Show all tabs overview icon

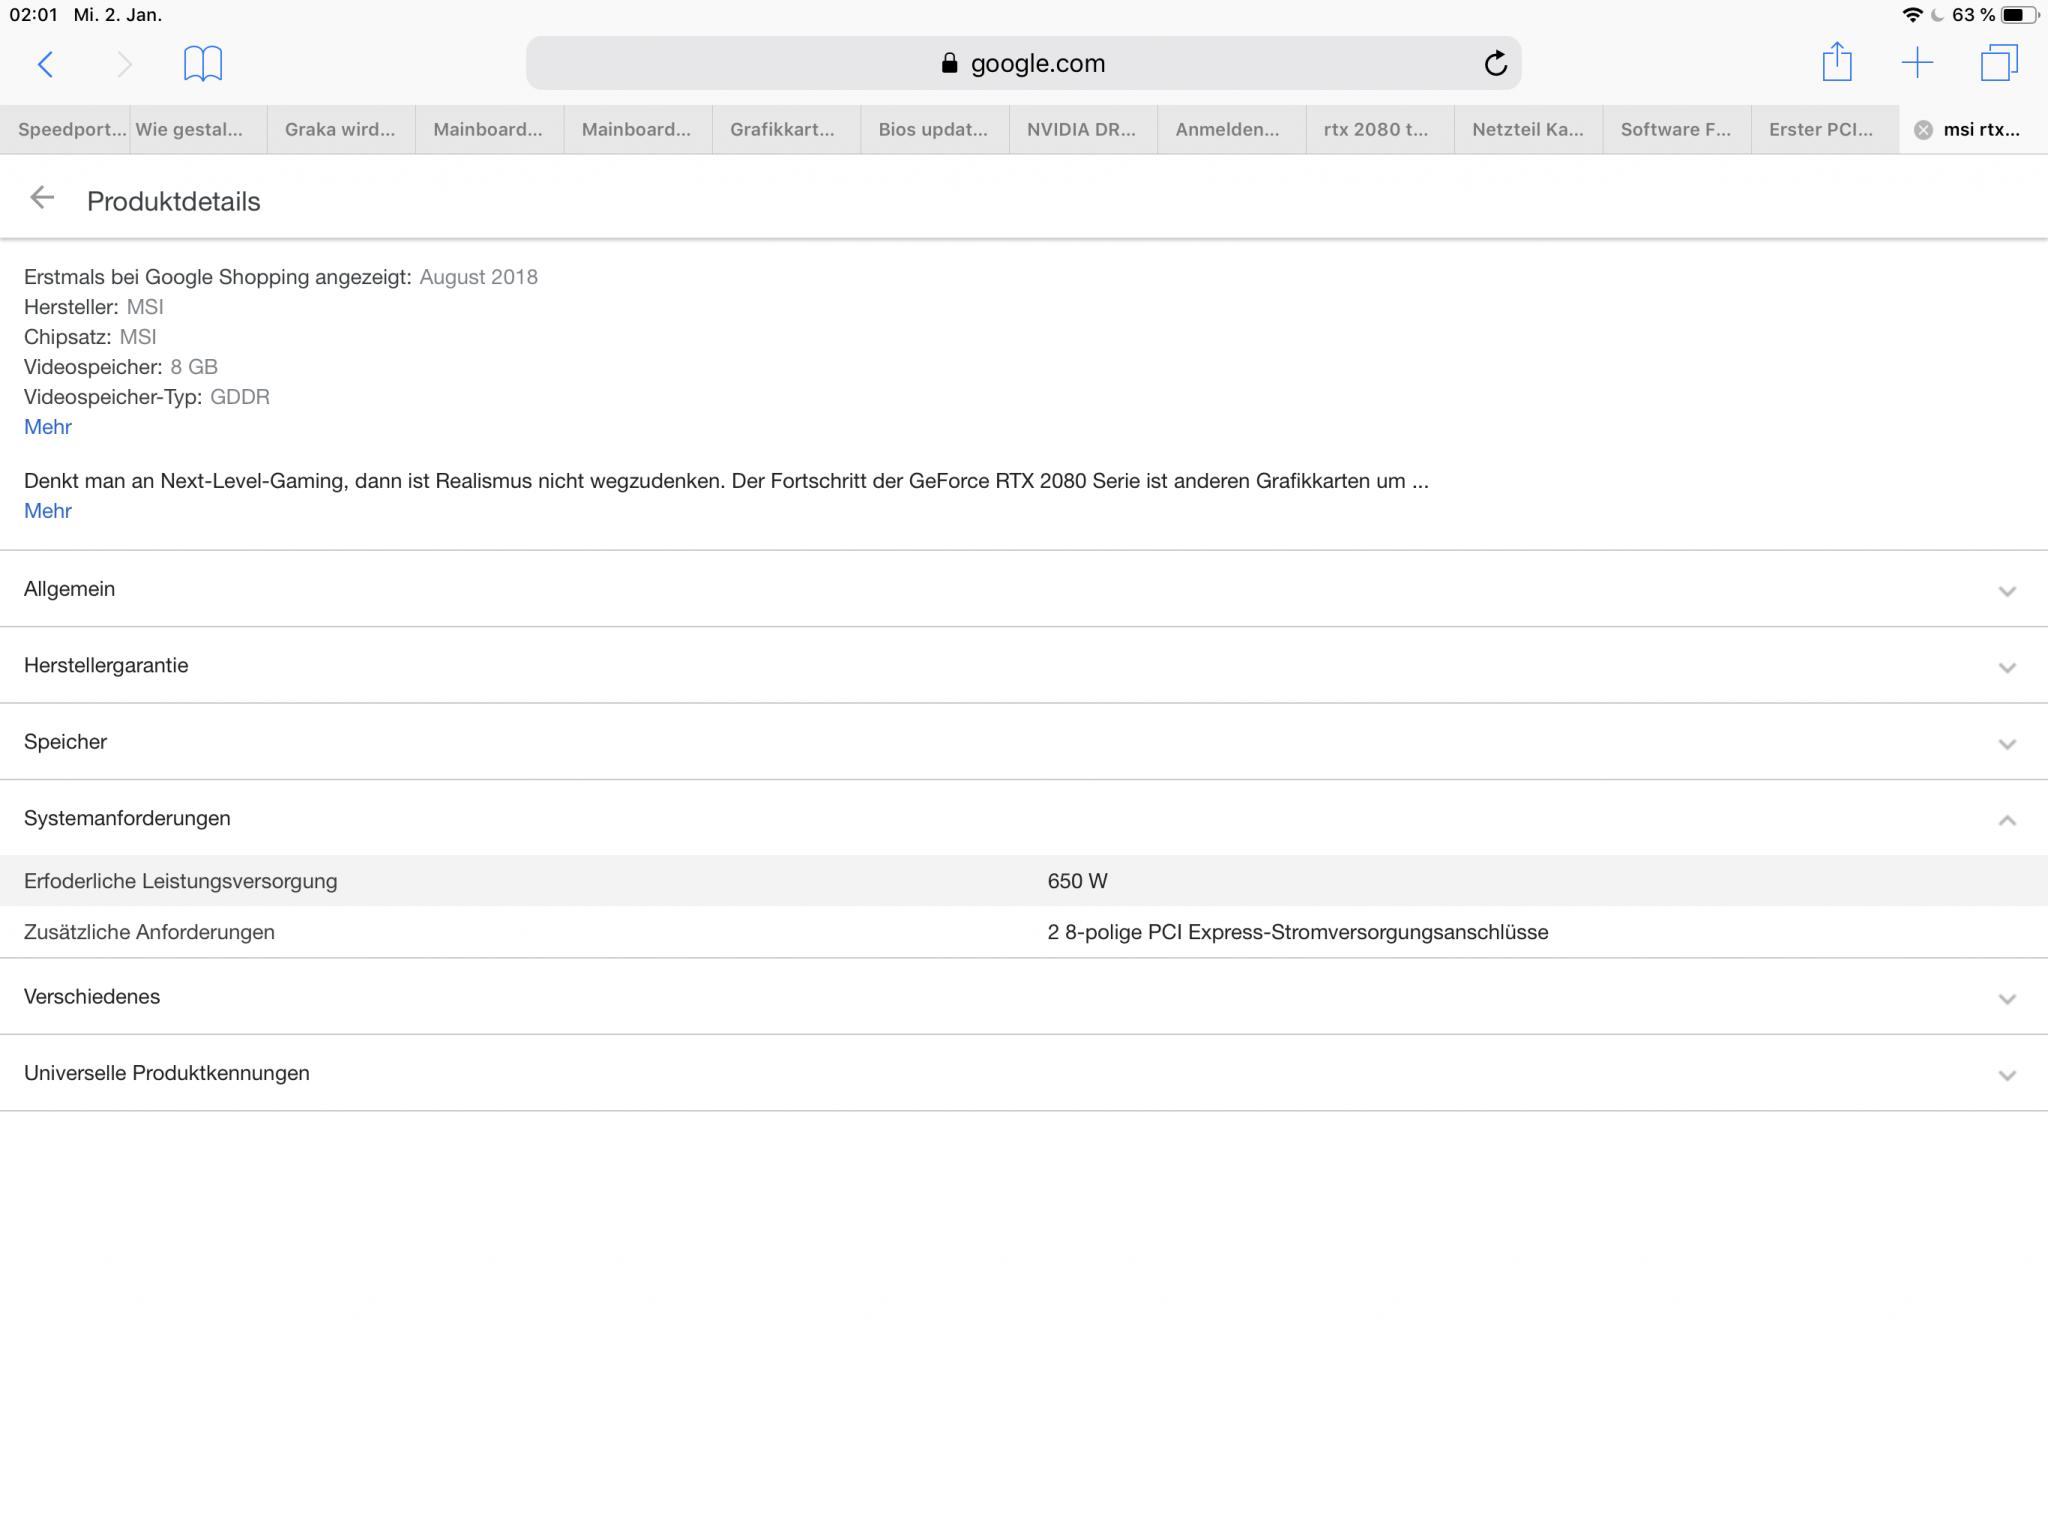click(1999, 63)
